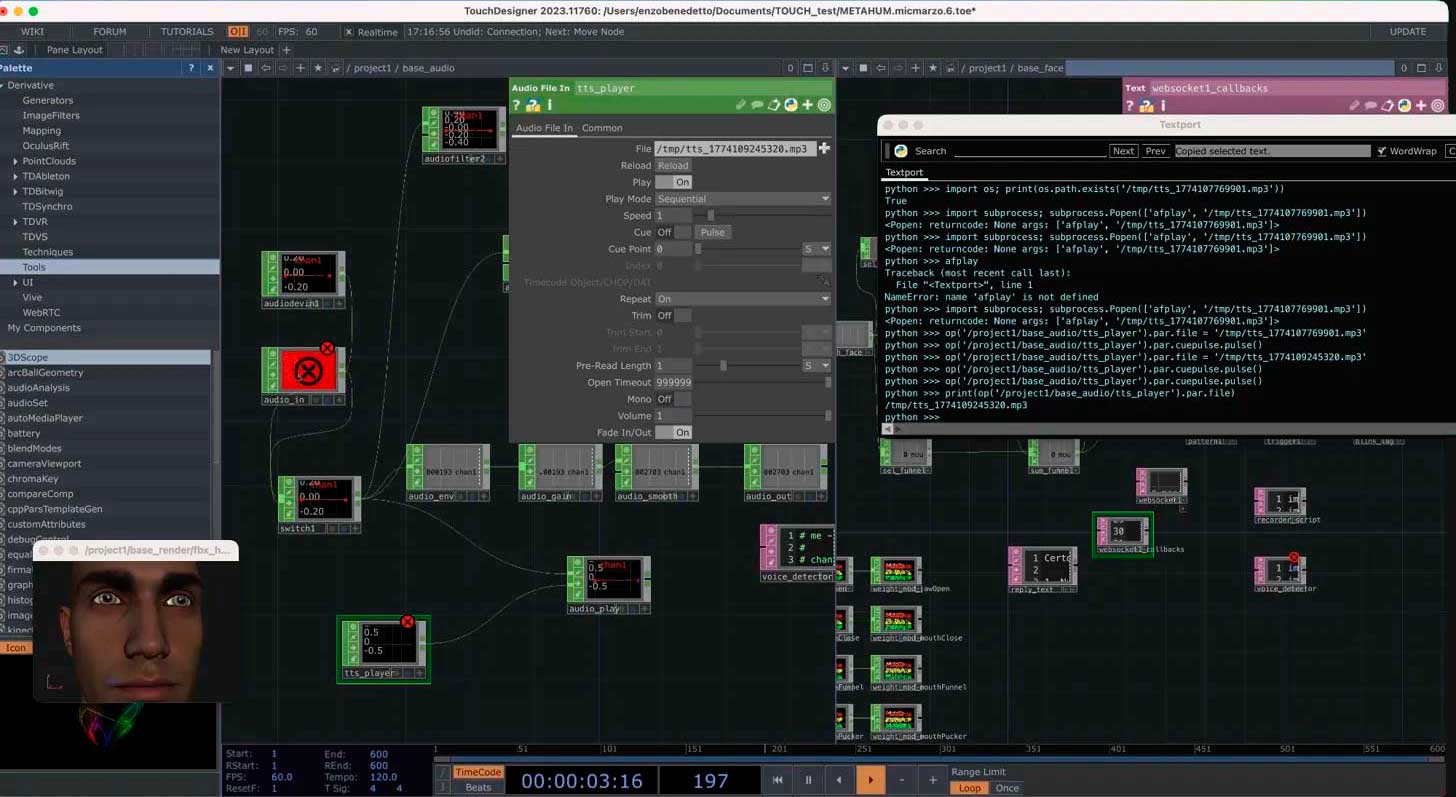Pause the timeline playback
Viewport: 1456px width, 797px height.
click(x=808, y=780)
